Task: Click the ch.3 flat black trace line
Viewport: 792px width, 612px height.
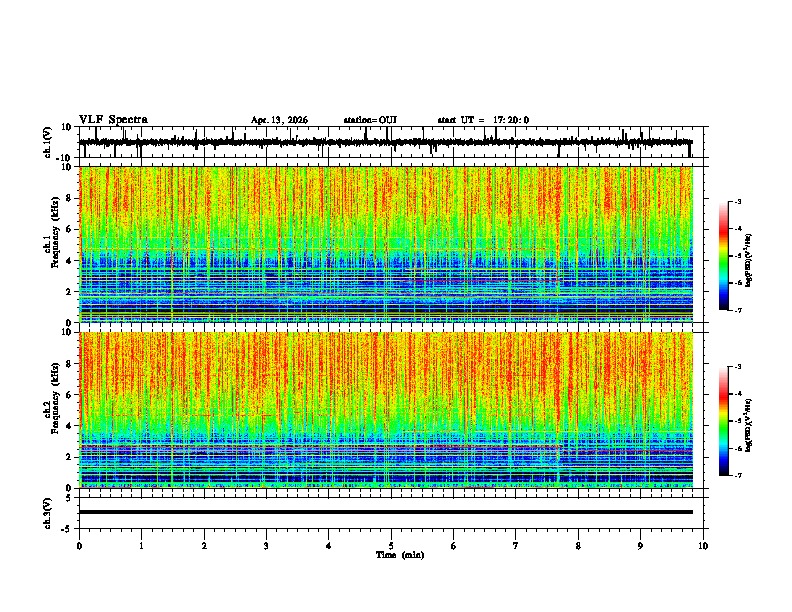Action: coord(386,512)
